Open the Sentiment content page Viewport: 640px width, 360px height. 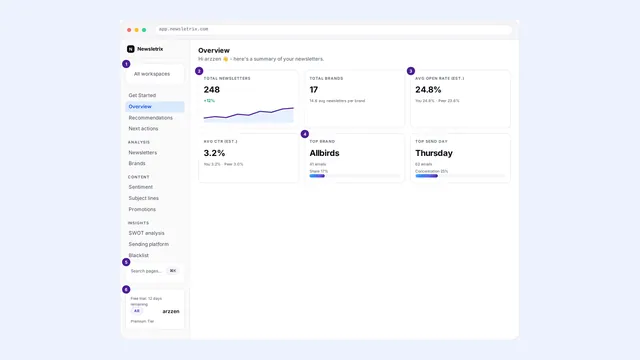[x=140, y=187]
